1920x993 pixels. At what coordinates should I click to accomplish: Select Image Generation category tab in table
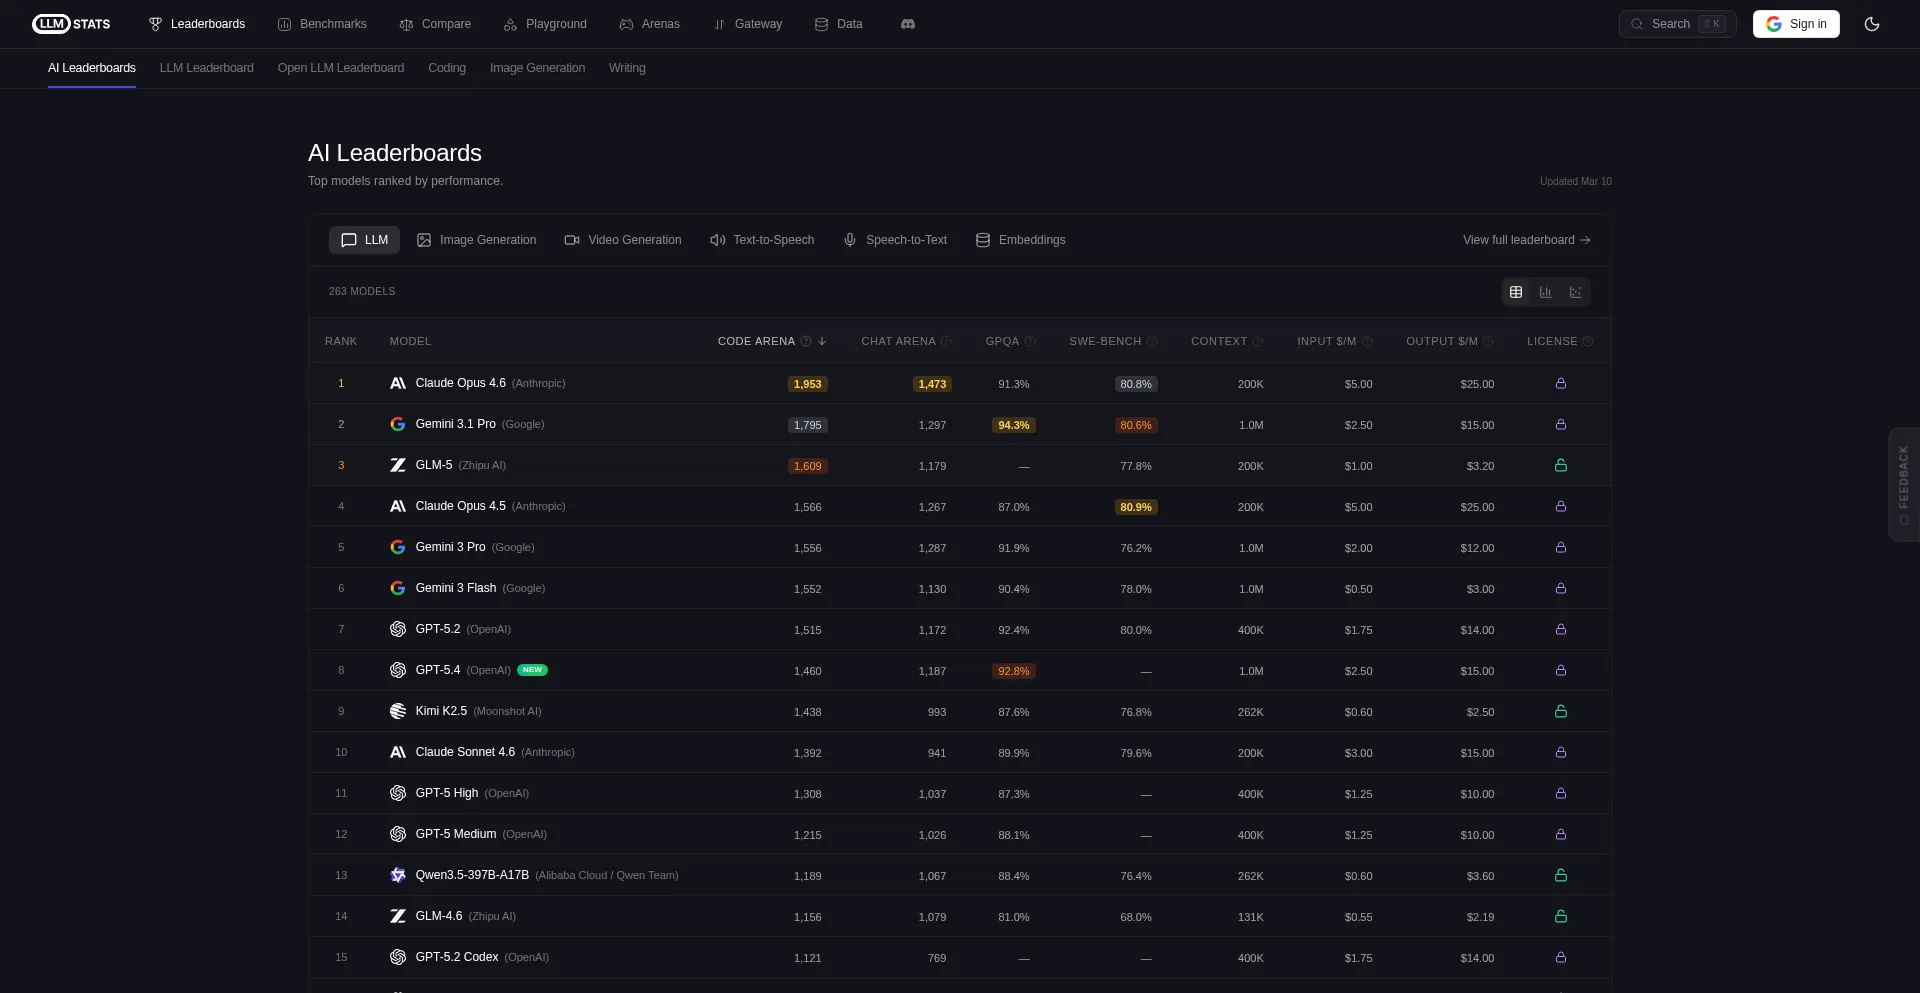[x=476, y=240]
